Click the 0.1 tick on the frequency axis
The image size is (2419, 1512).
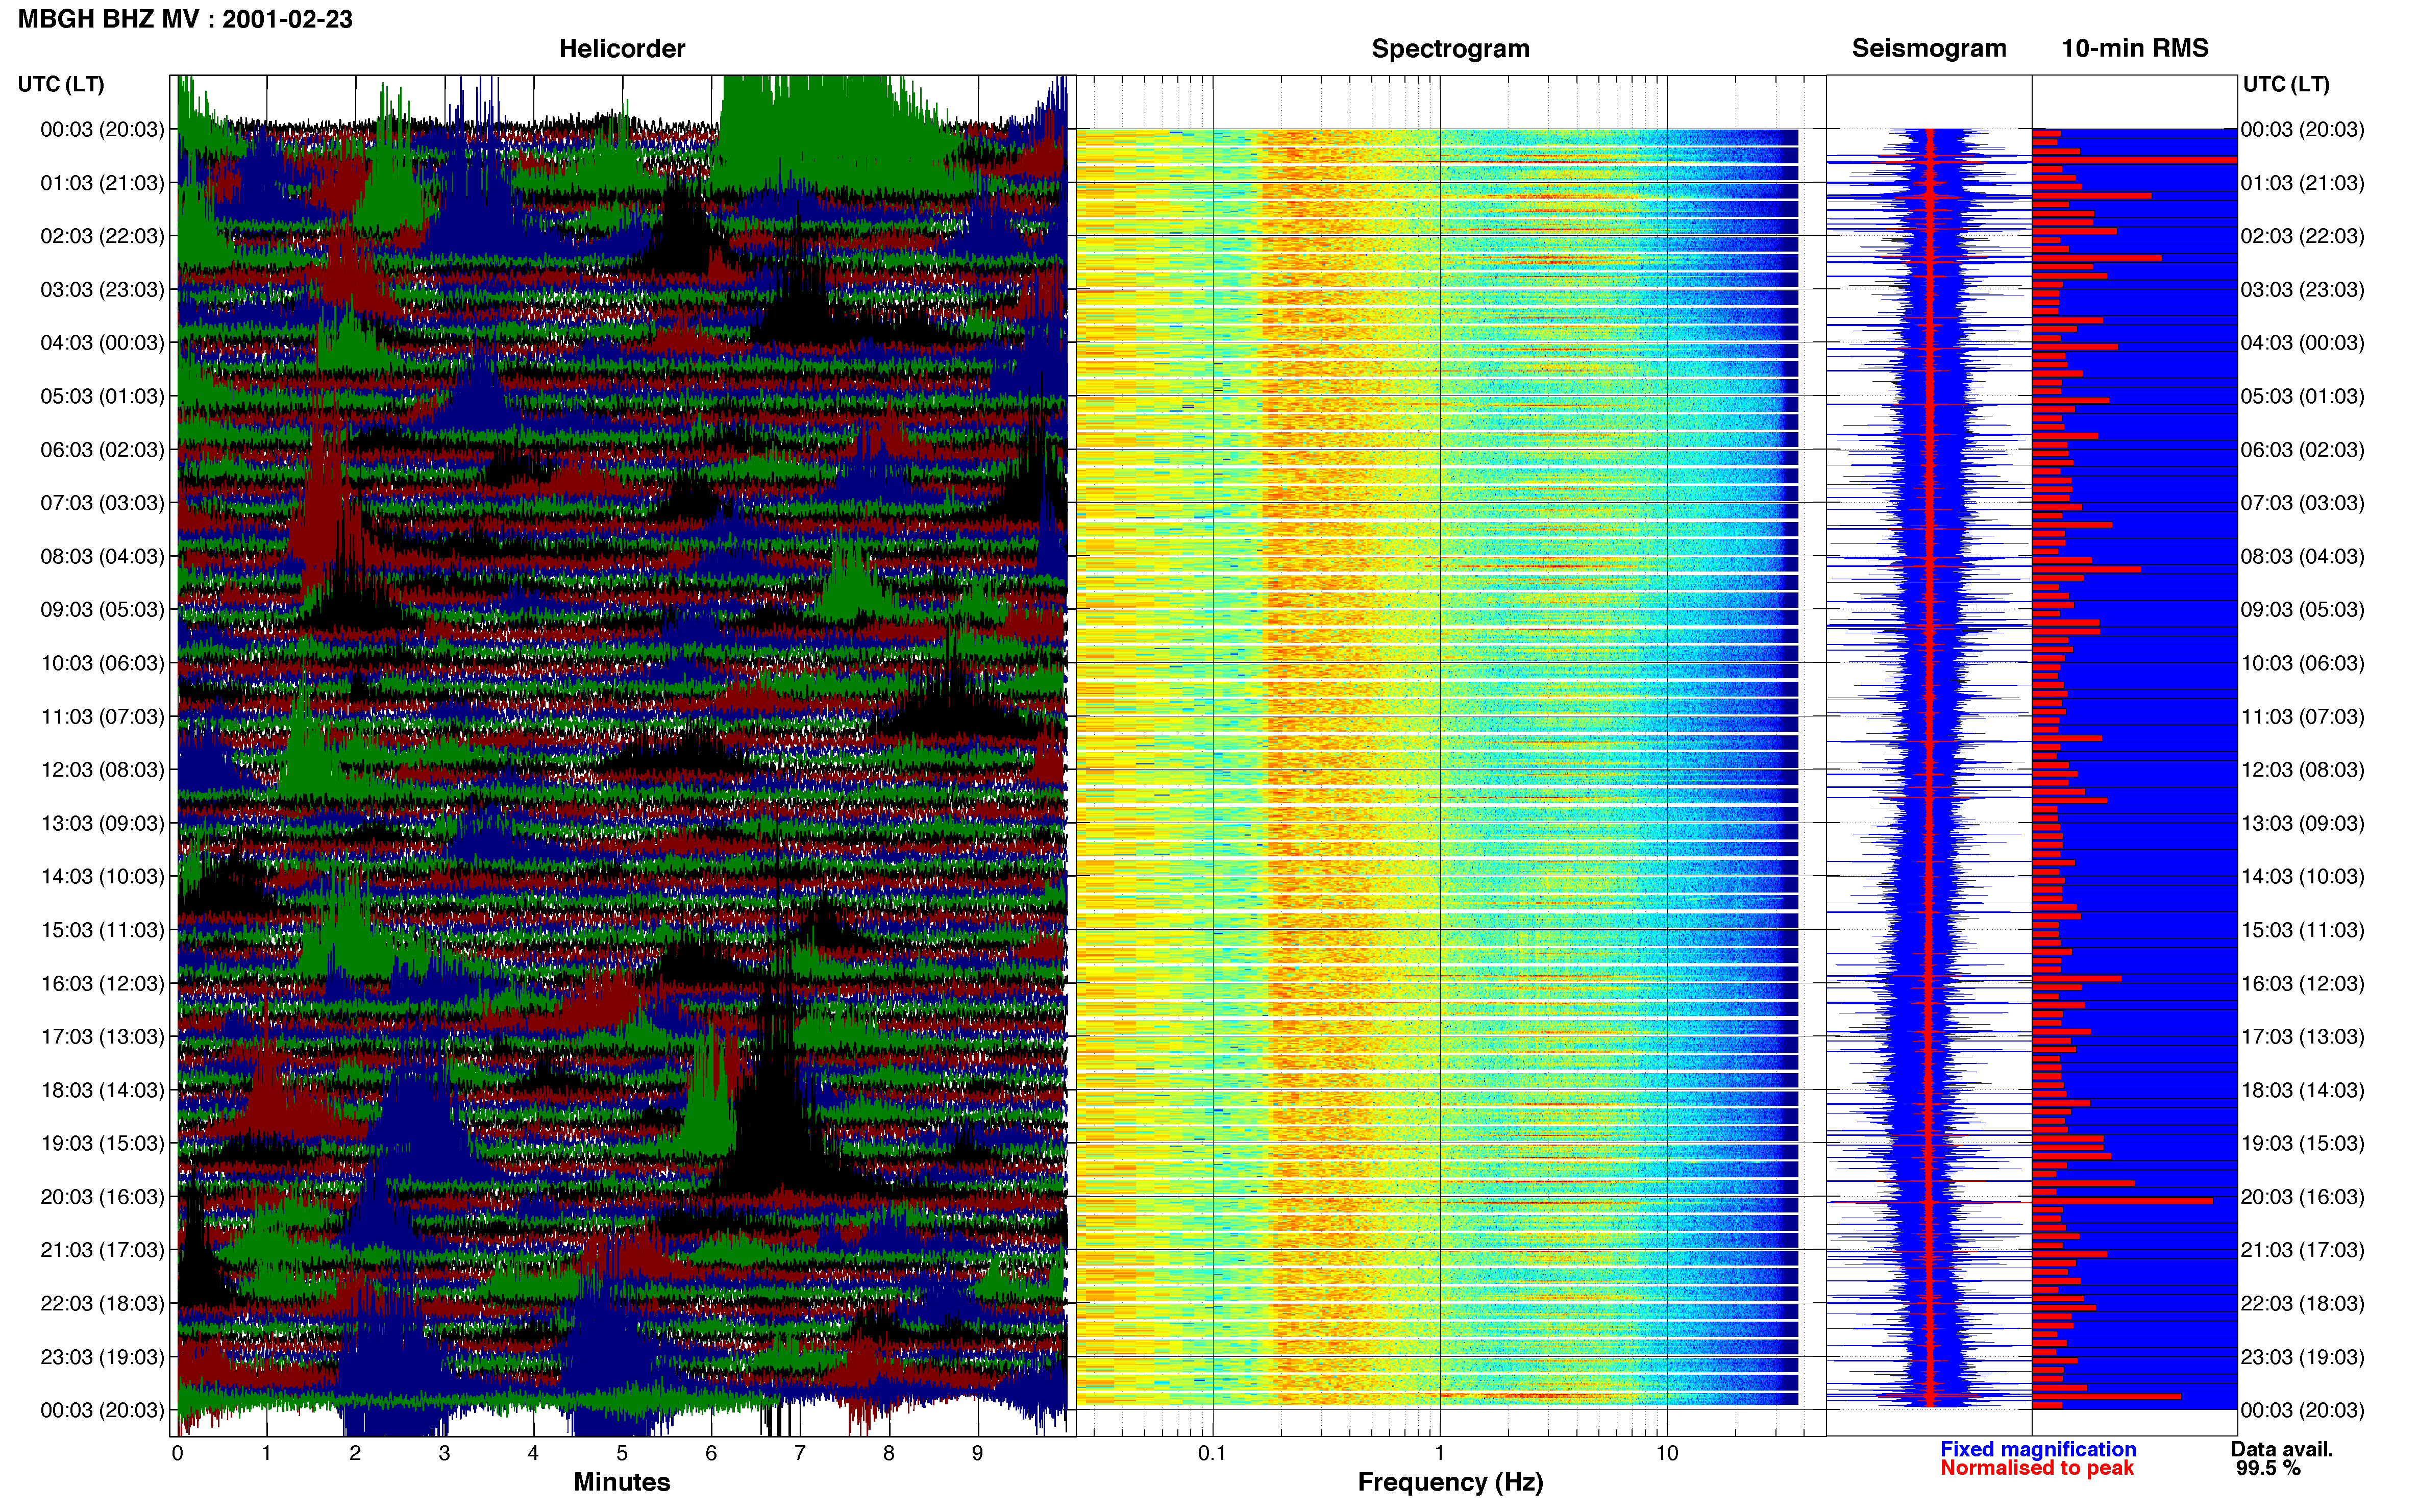coord(1212,1454)
